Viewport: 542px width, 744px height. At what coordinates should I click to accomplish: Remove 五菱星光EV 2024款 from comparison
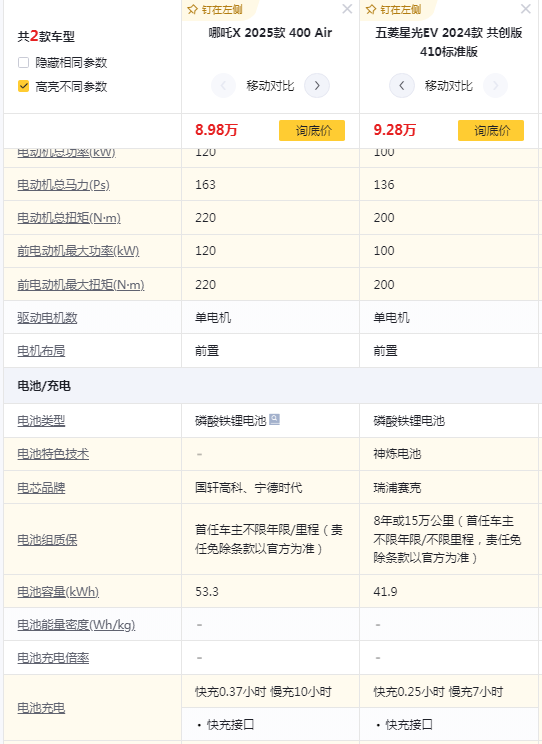(x=526, y=9)
